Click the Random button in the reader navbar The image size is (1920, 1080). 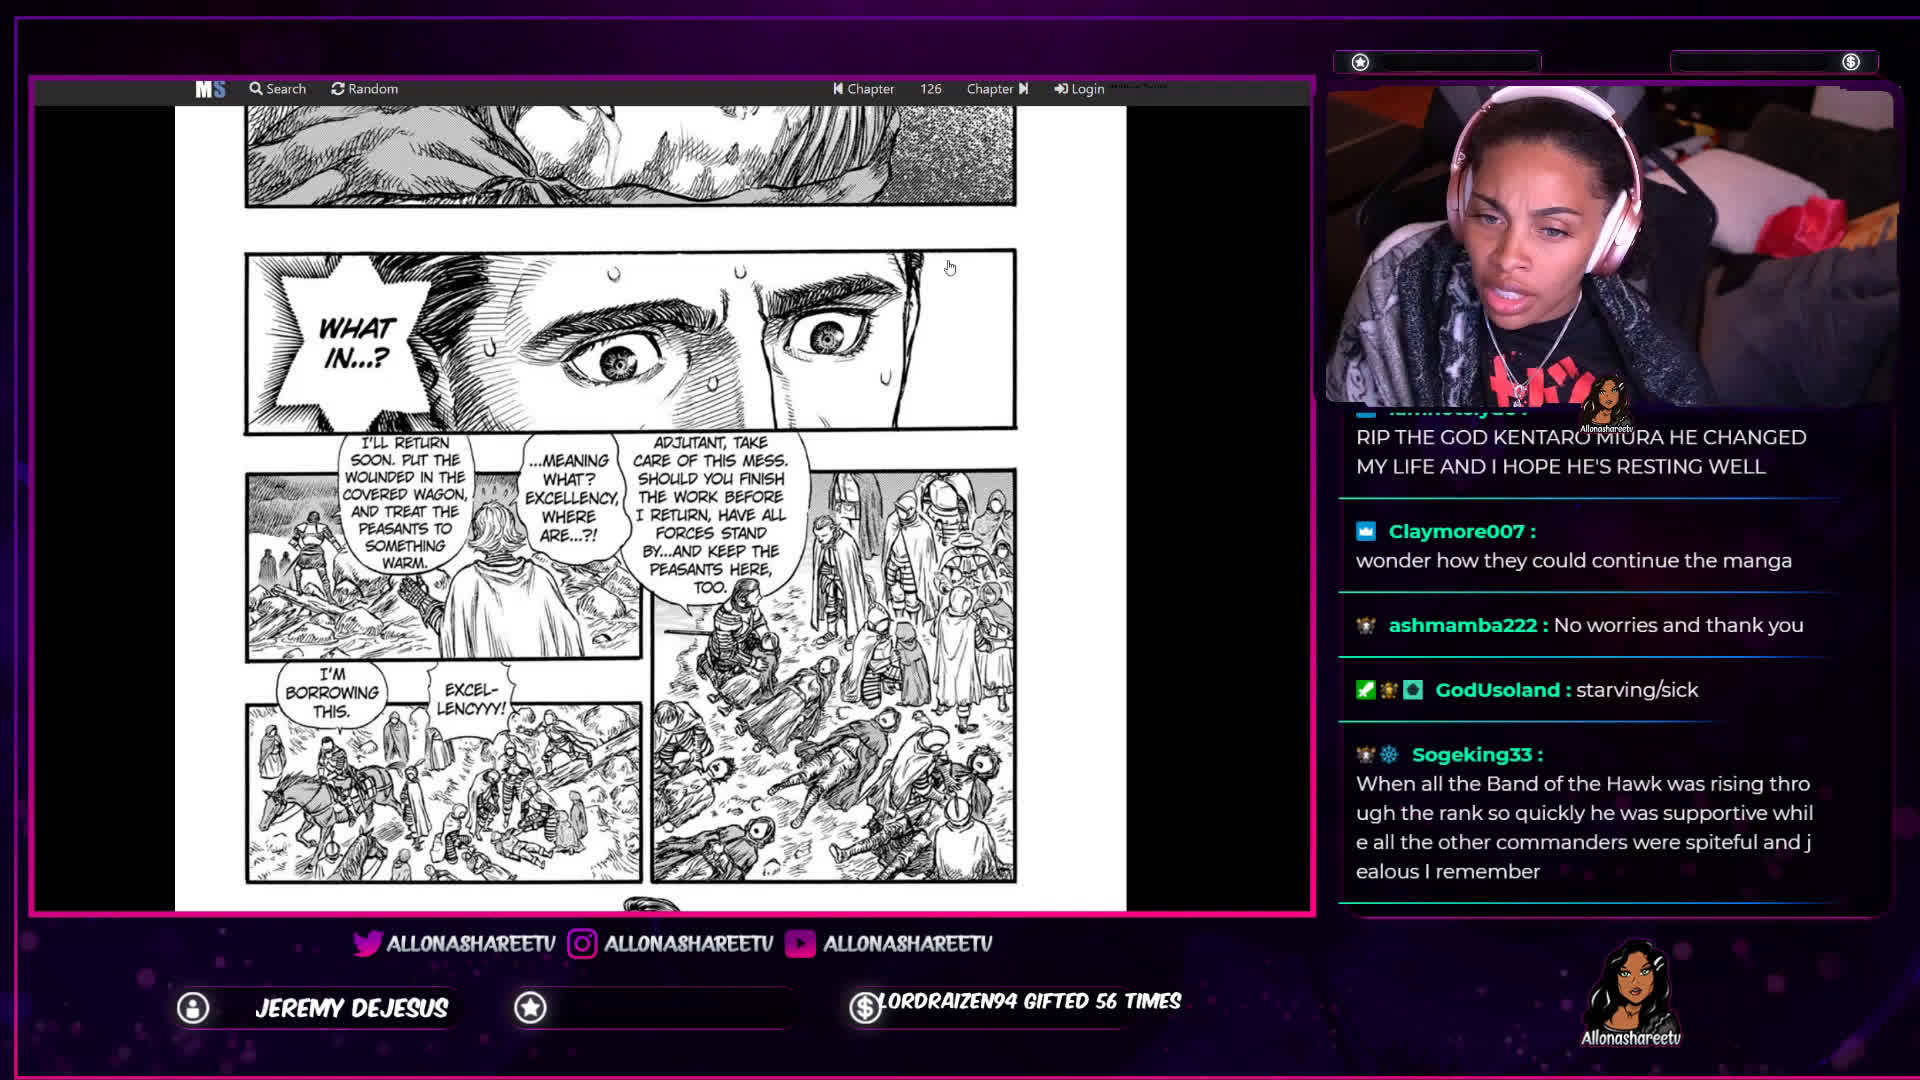click(365, 89)
